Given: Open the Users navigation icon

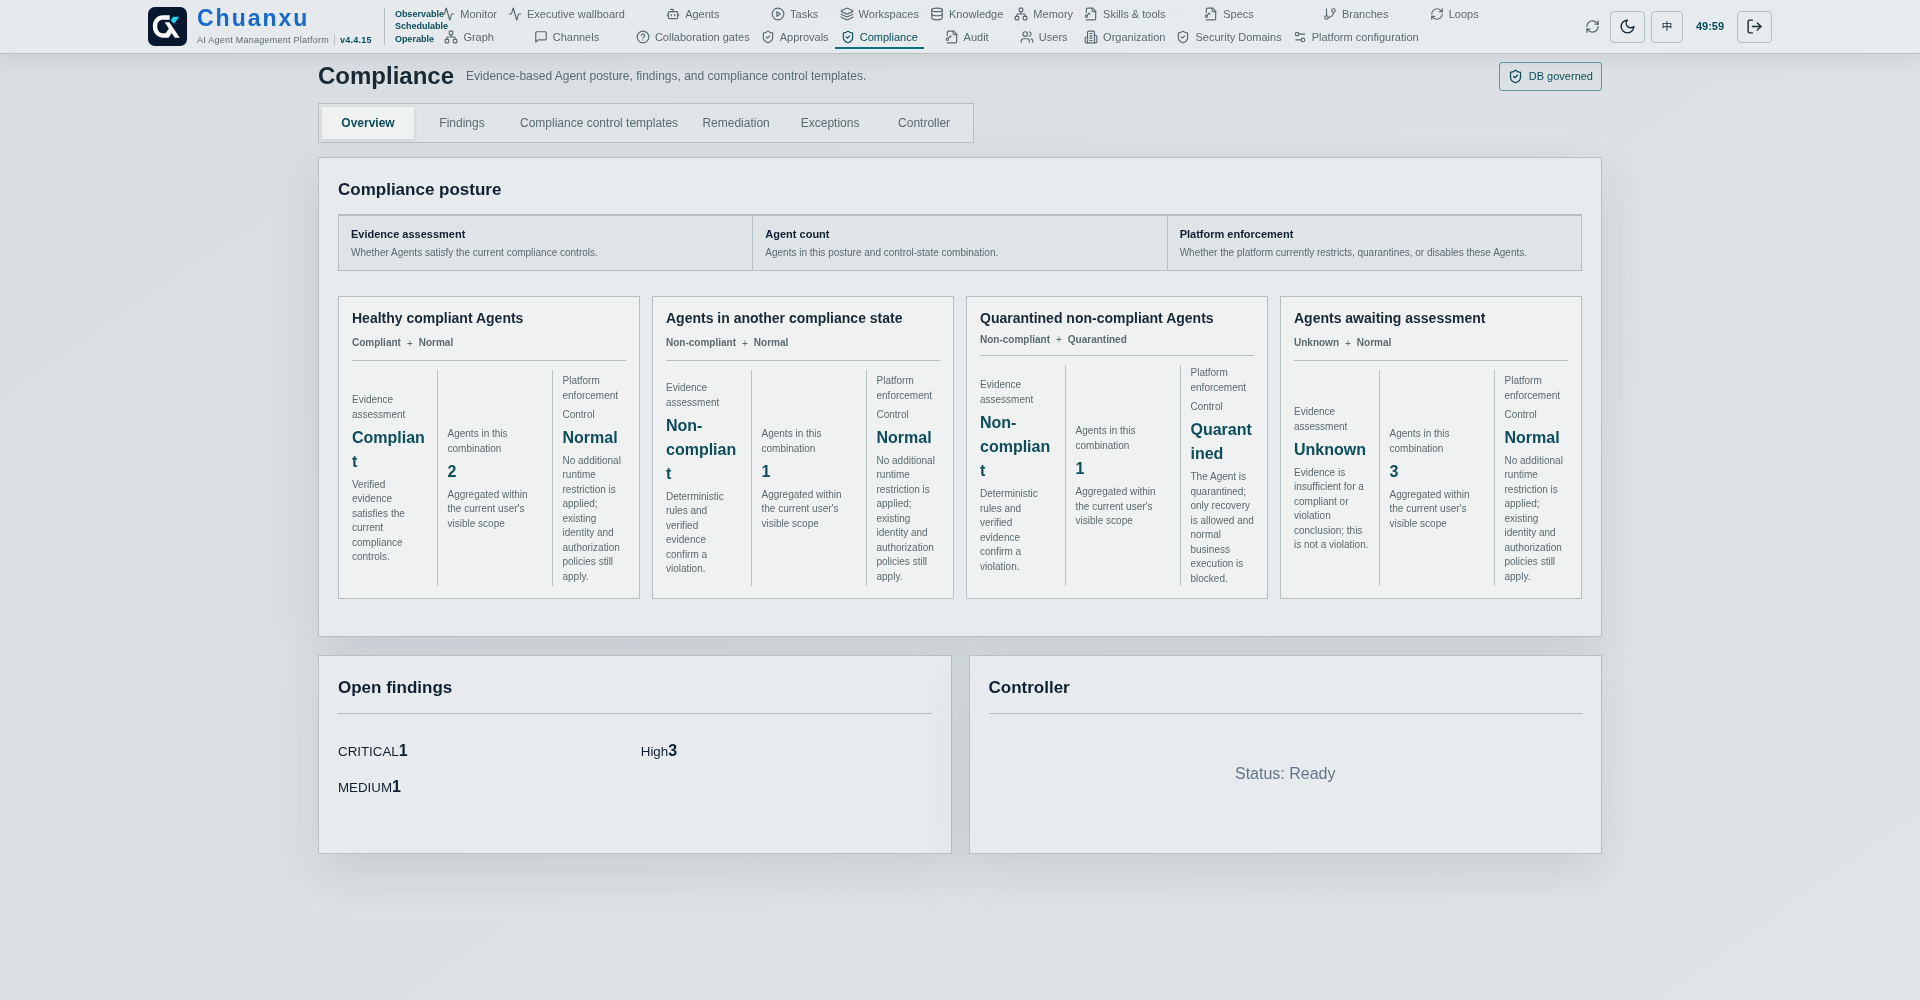Looking at the screenshot, I should [1027, 37].
